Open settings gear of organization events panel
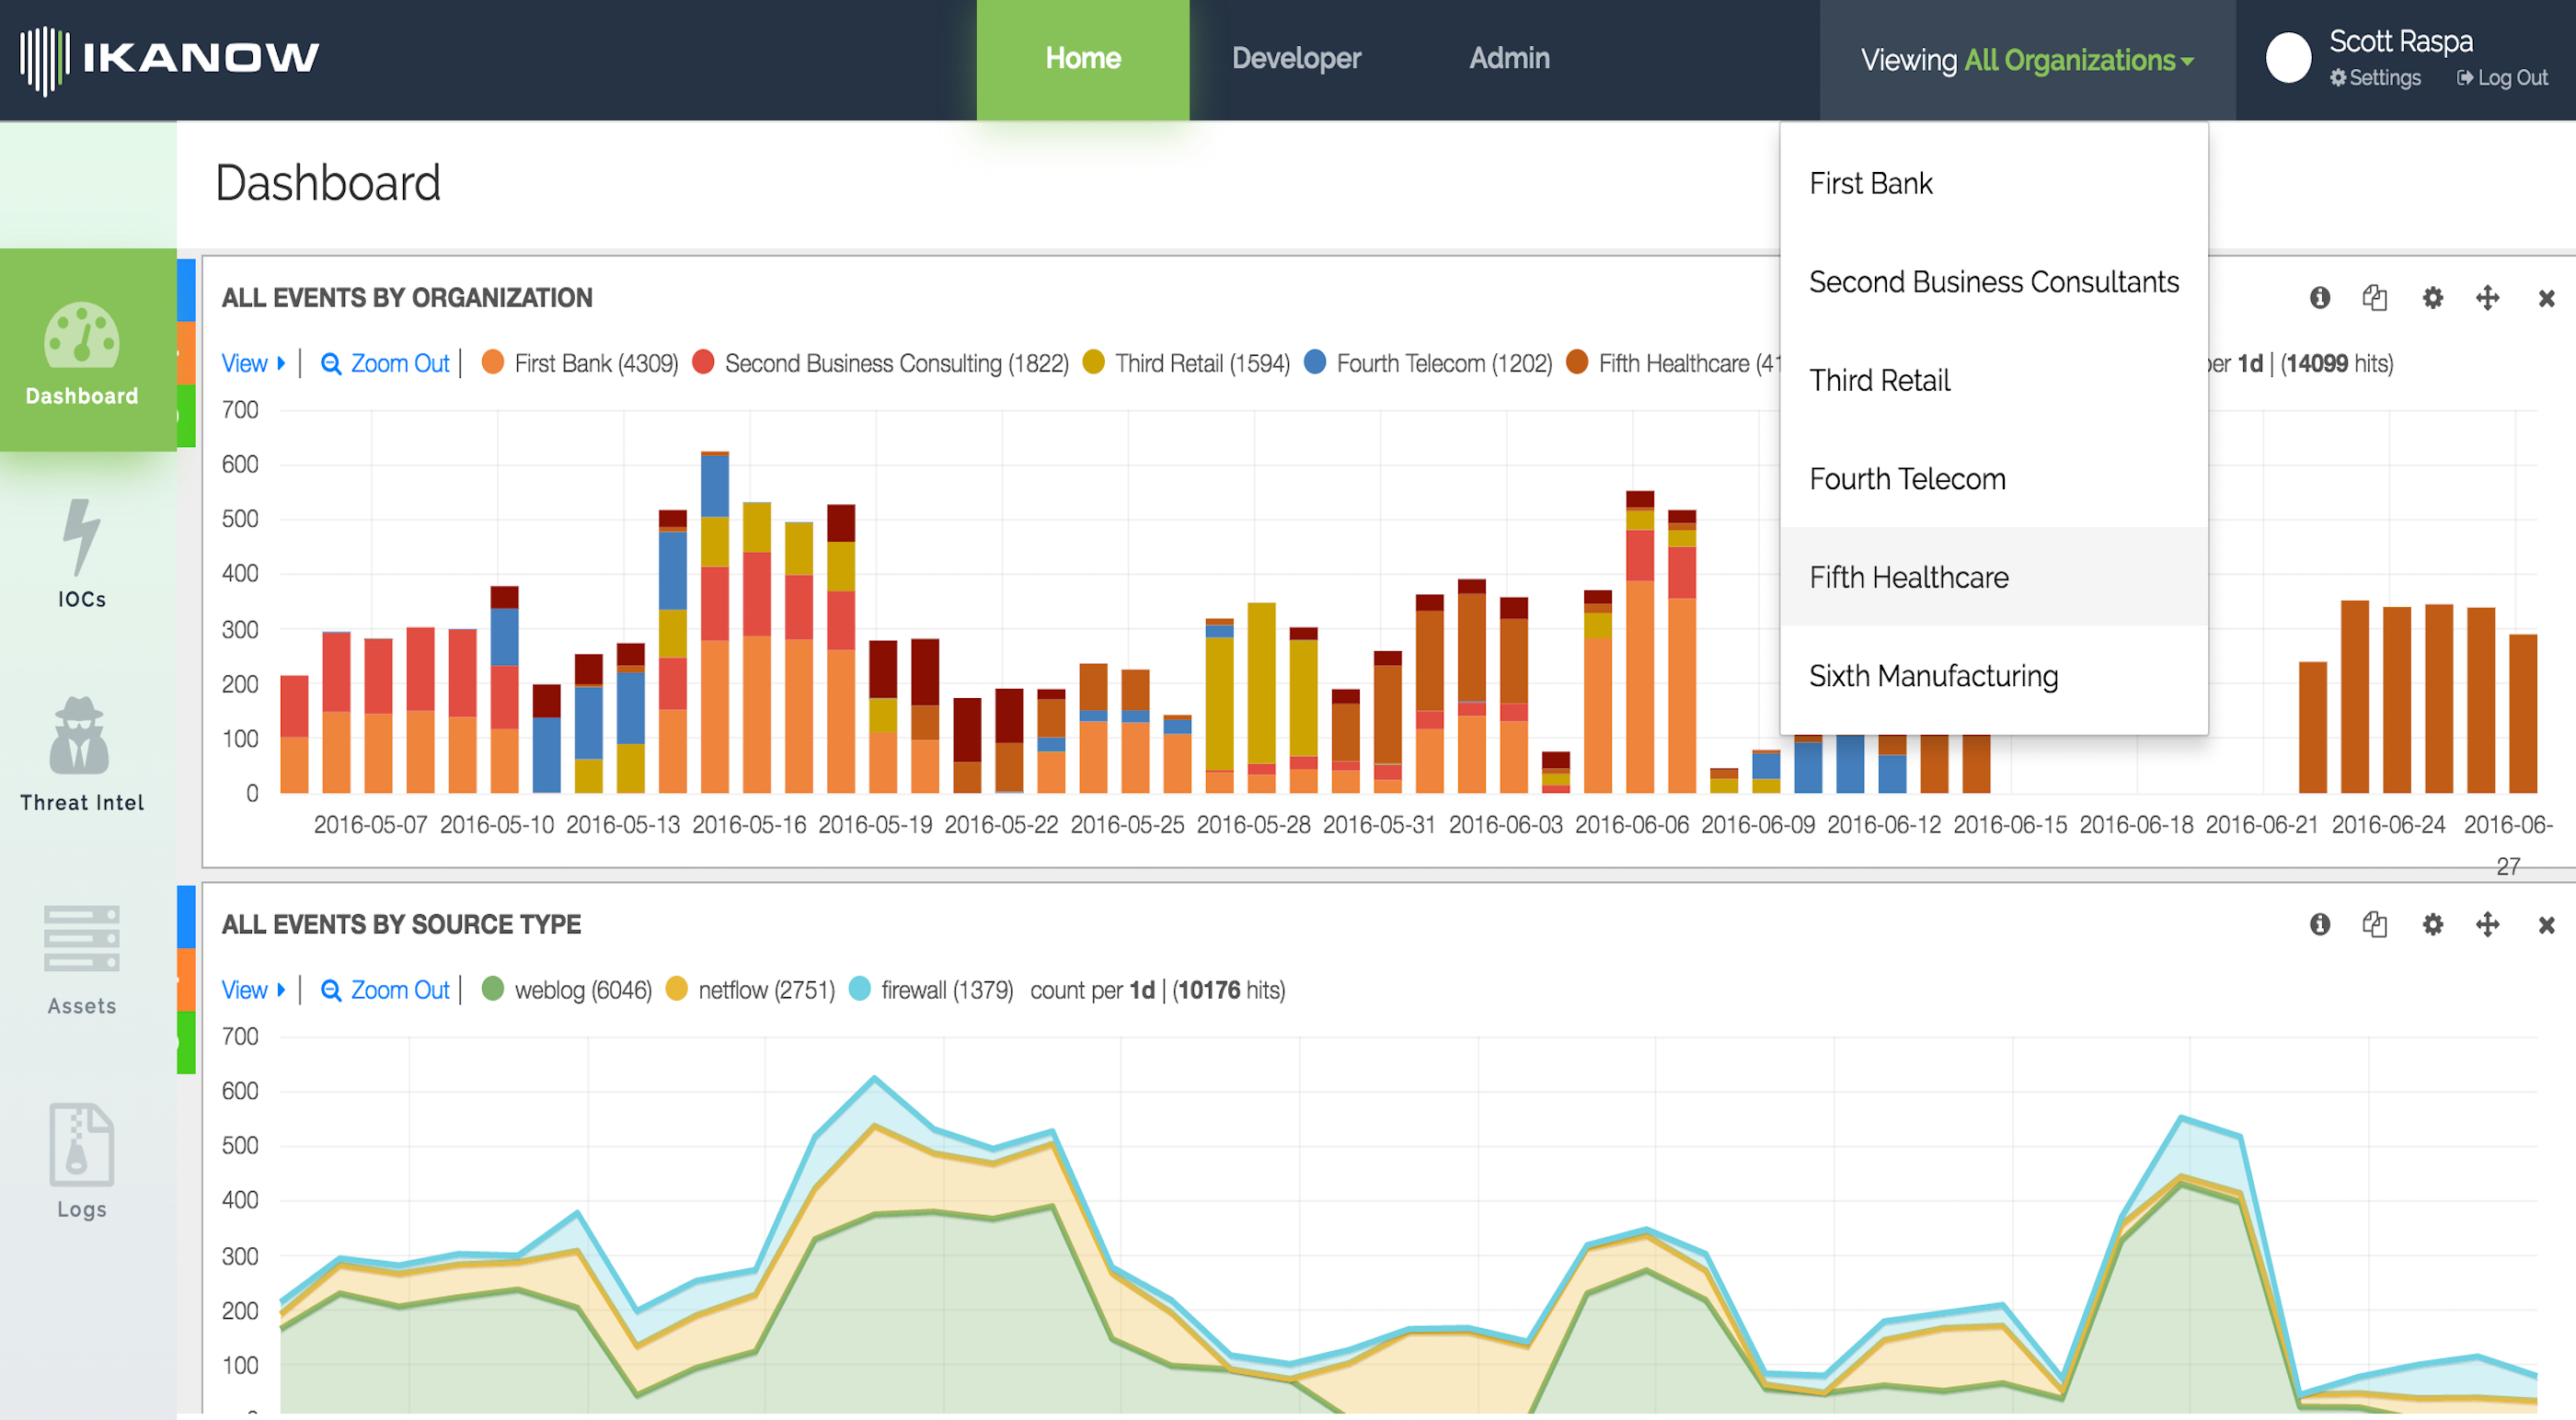The height and width of the screenshot is (1420, 2576). click(x=2432, y=298)
